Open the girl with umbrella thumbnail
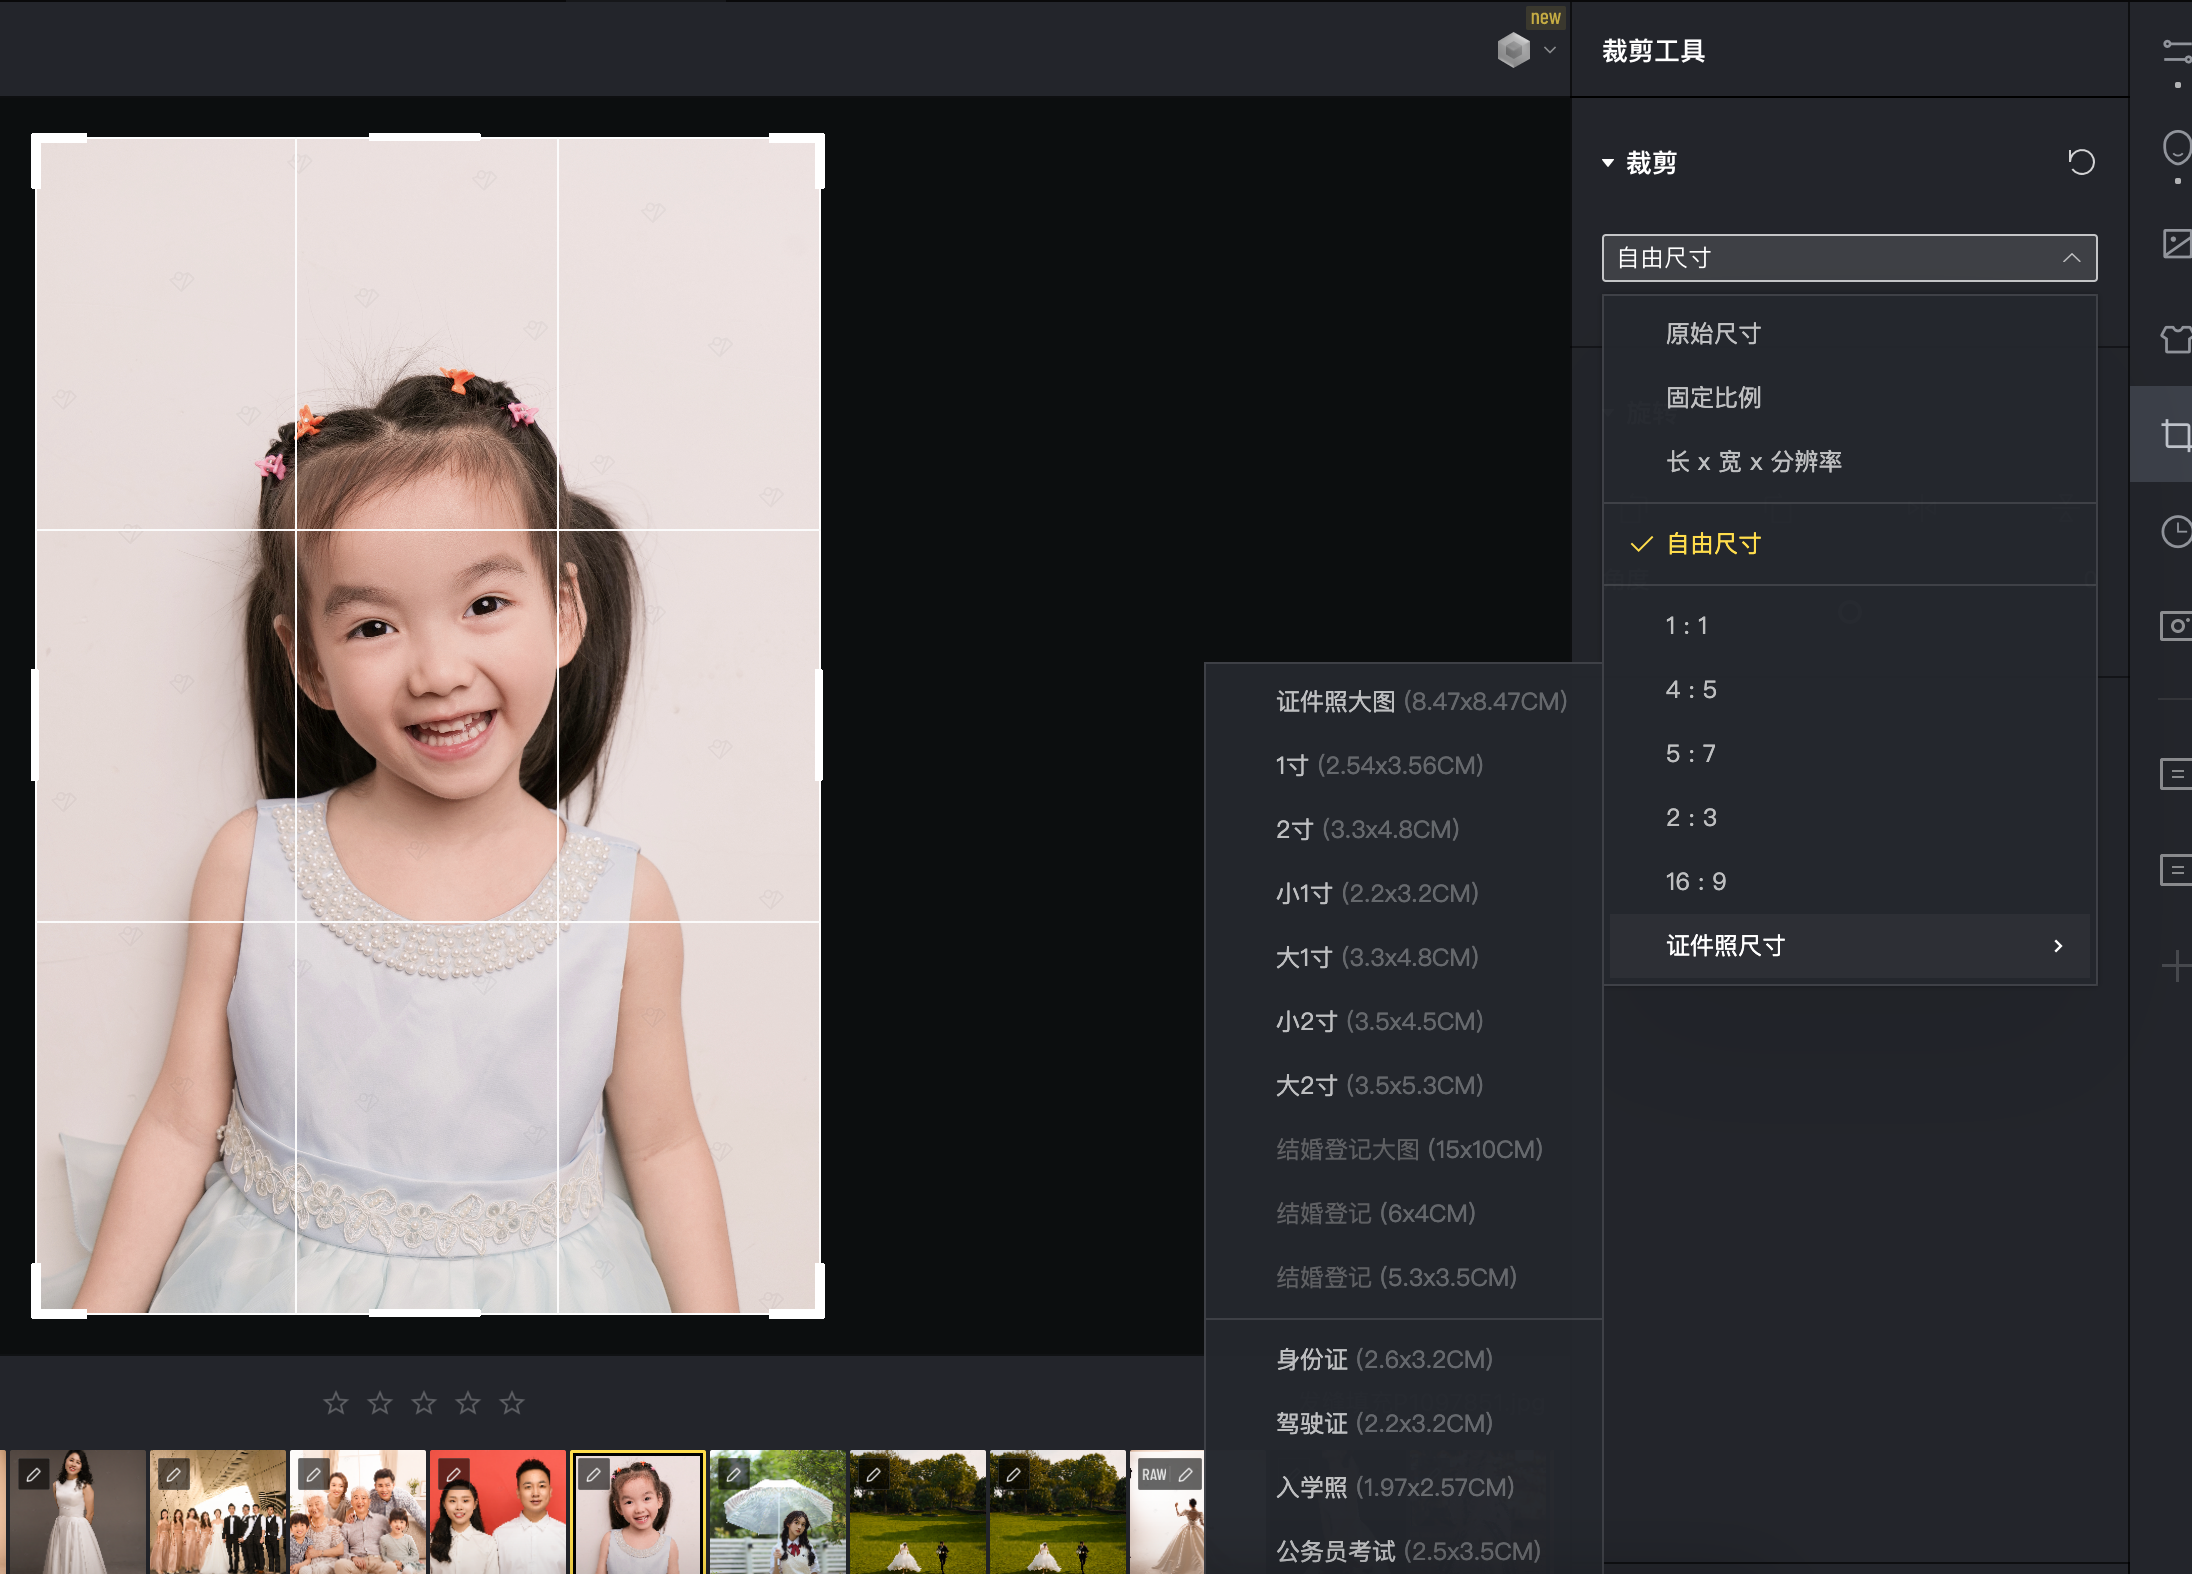Viewport: 2192px width, 1574px height. [x=778, y=1512]
